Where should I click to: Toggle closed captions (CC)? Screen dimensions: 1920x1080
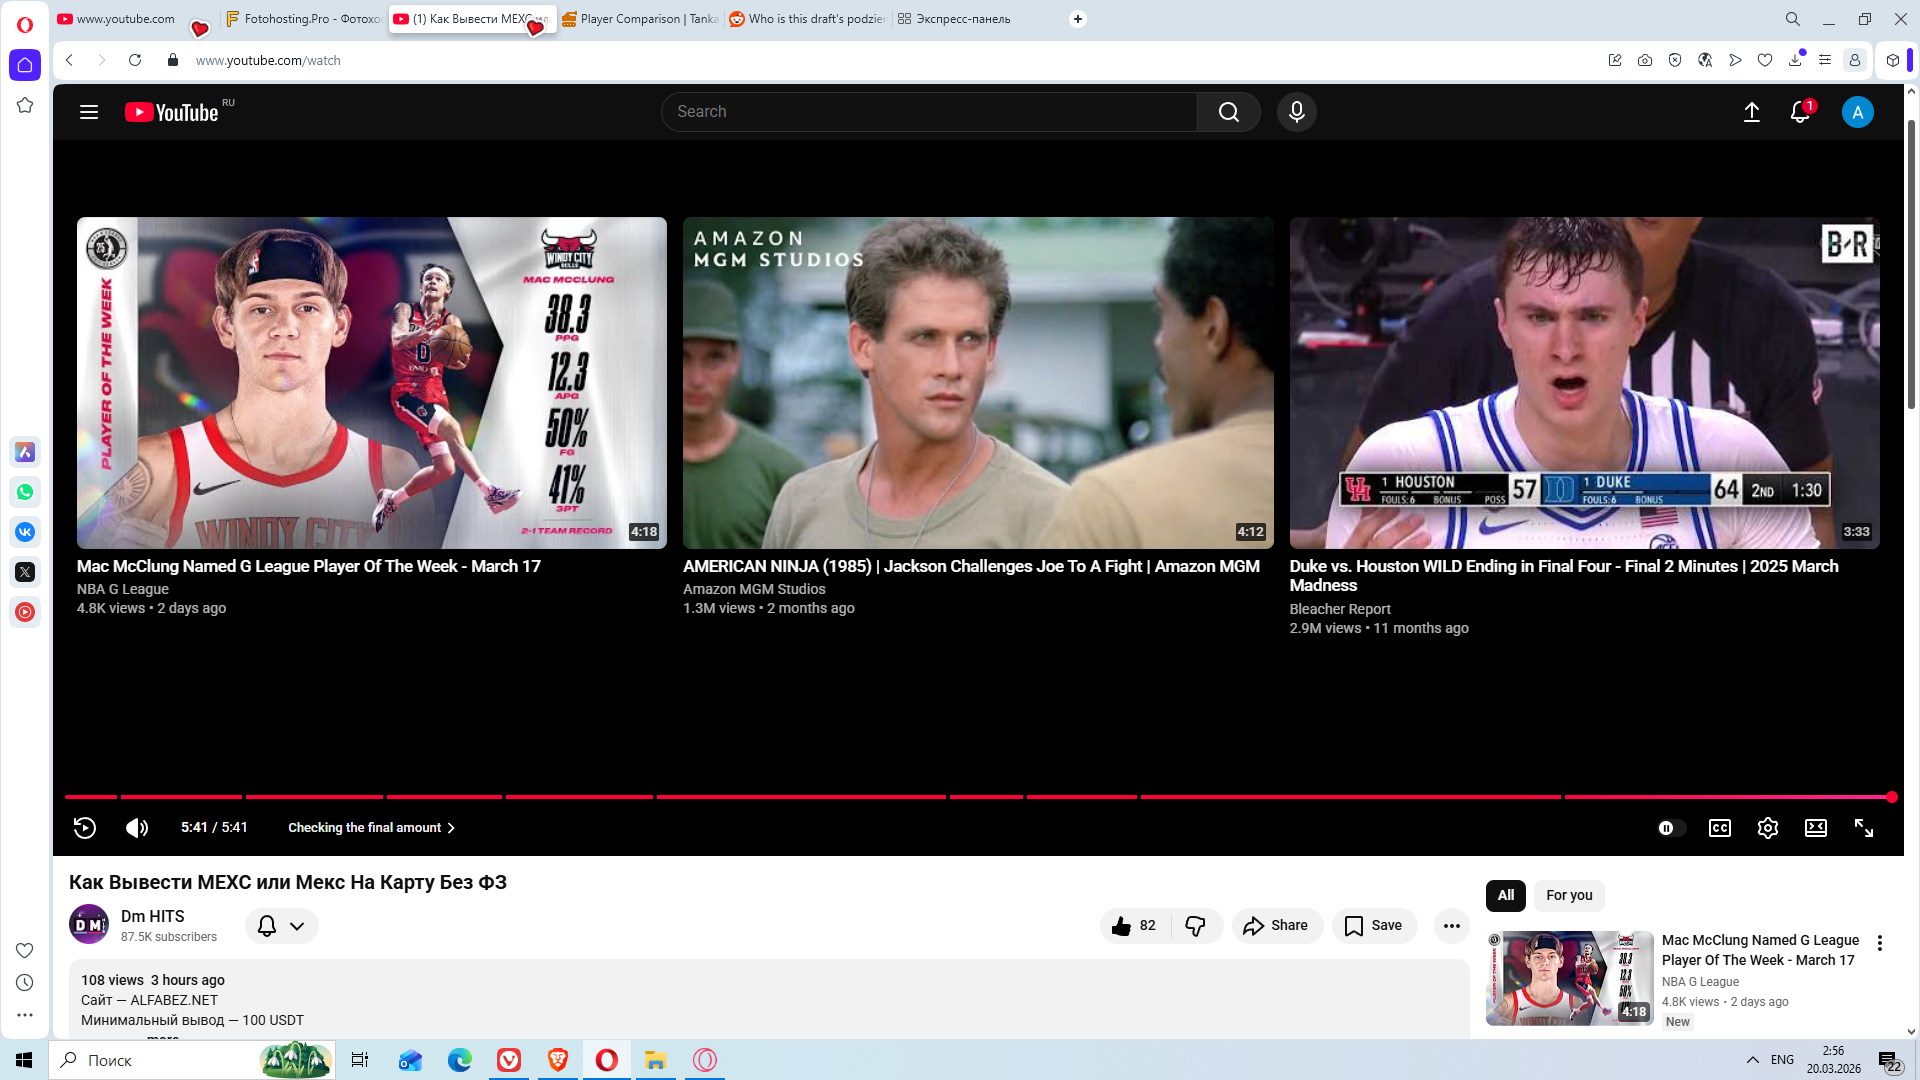click(1719, 828)
